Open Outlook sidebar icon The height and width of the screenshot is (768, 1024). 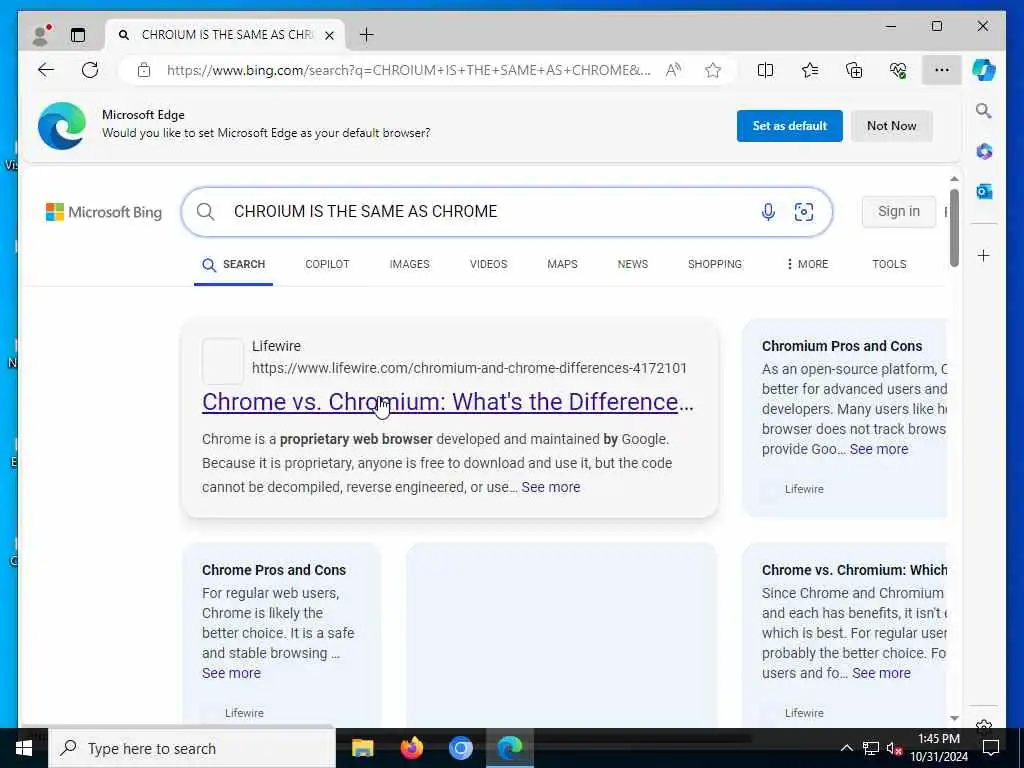click(984, 191)
